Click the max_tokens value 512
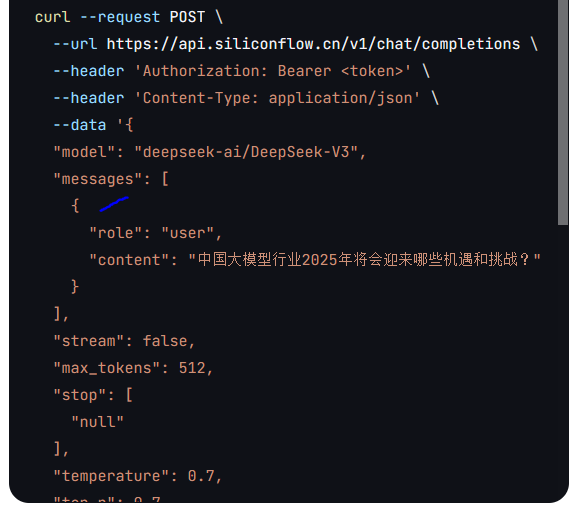The image size is (587, 505). click(x=192, y=368)
